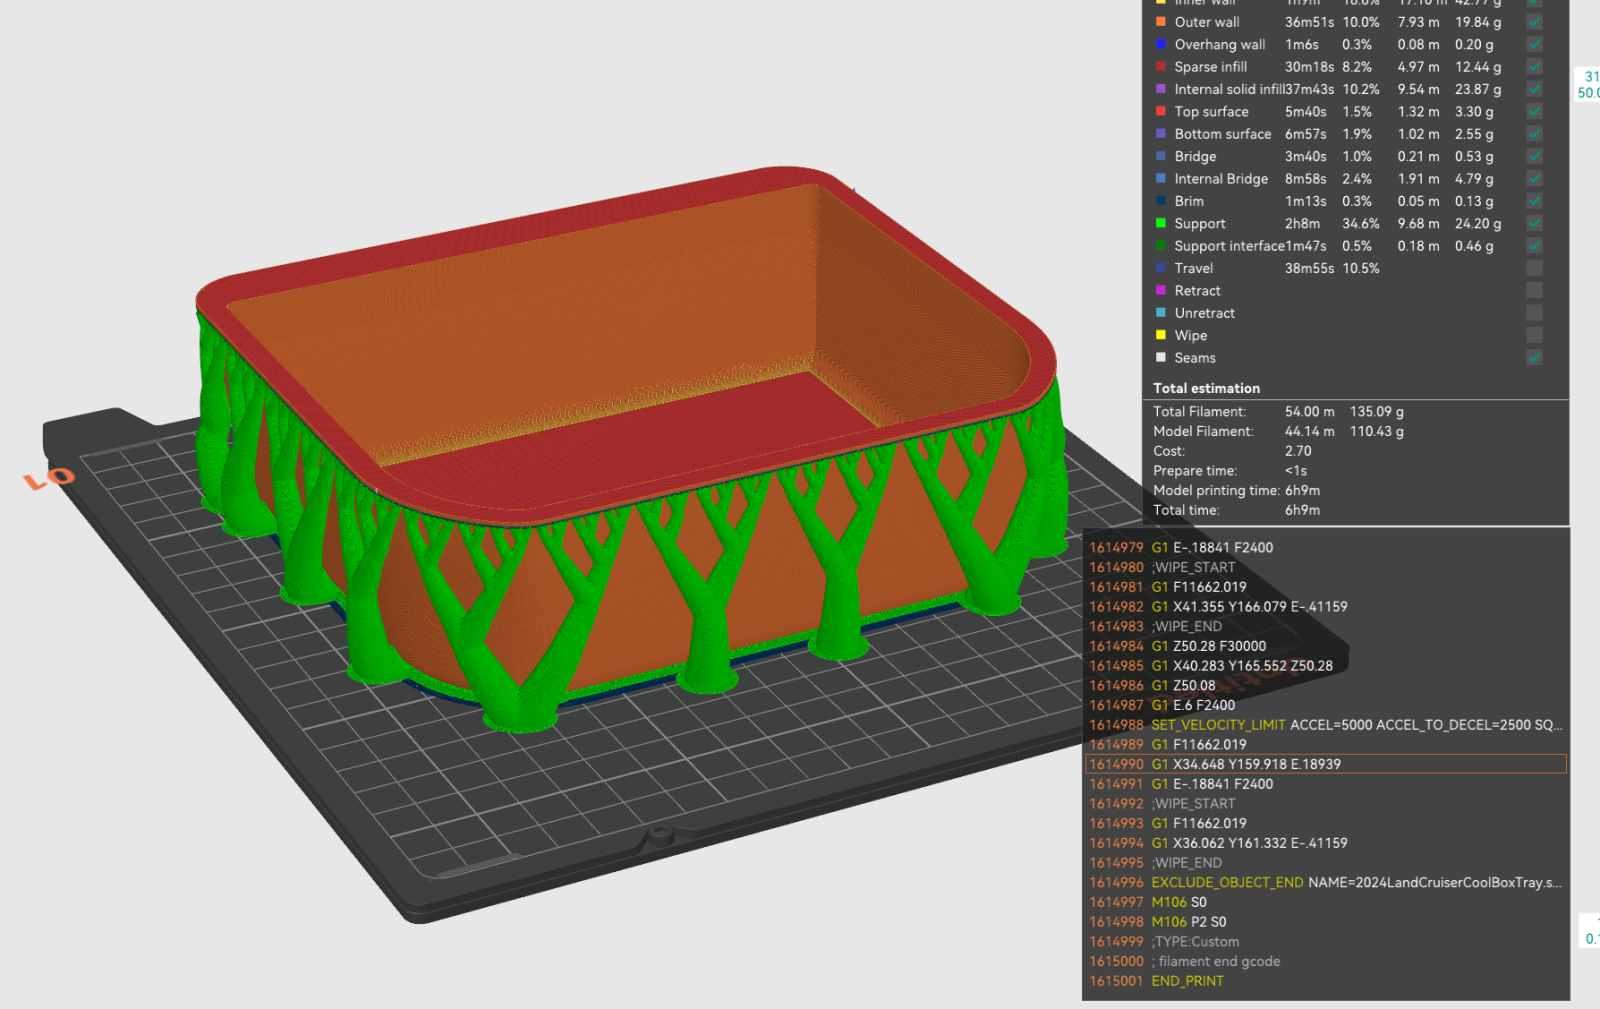Enable the Travel visibility checkbox
1600x1009 pixels.
1534,268
